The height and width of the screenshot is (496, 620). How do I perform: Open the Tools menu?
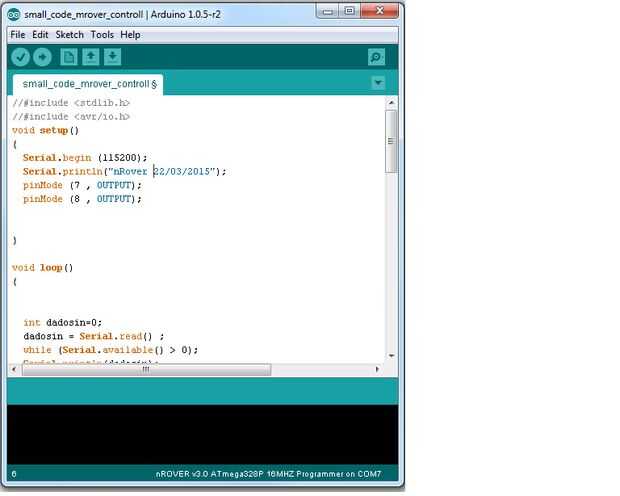[102, 35]
